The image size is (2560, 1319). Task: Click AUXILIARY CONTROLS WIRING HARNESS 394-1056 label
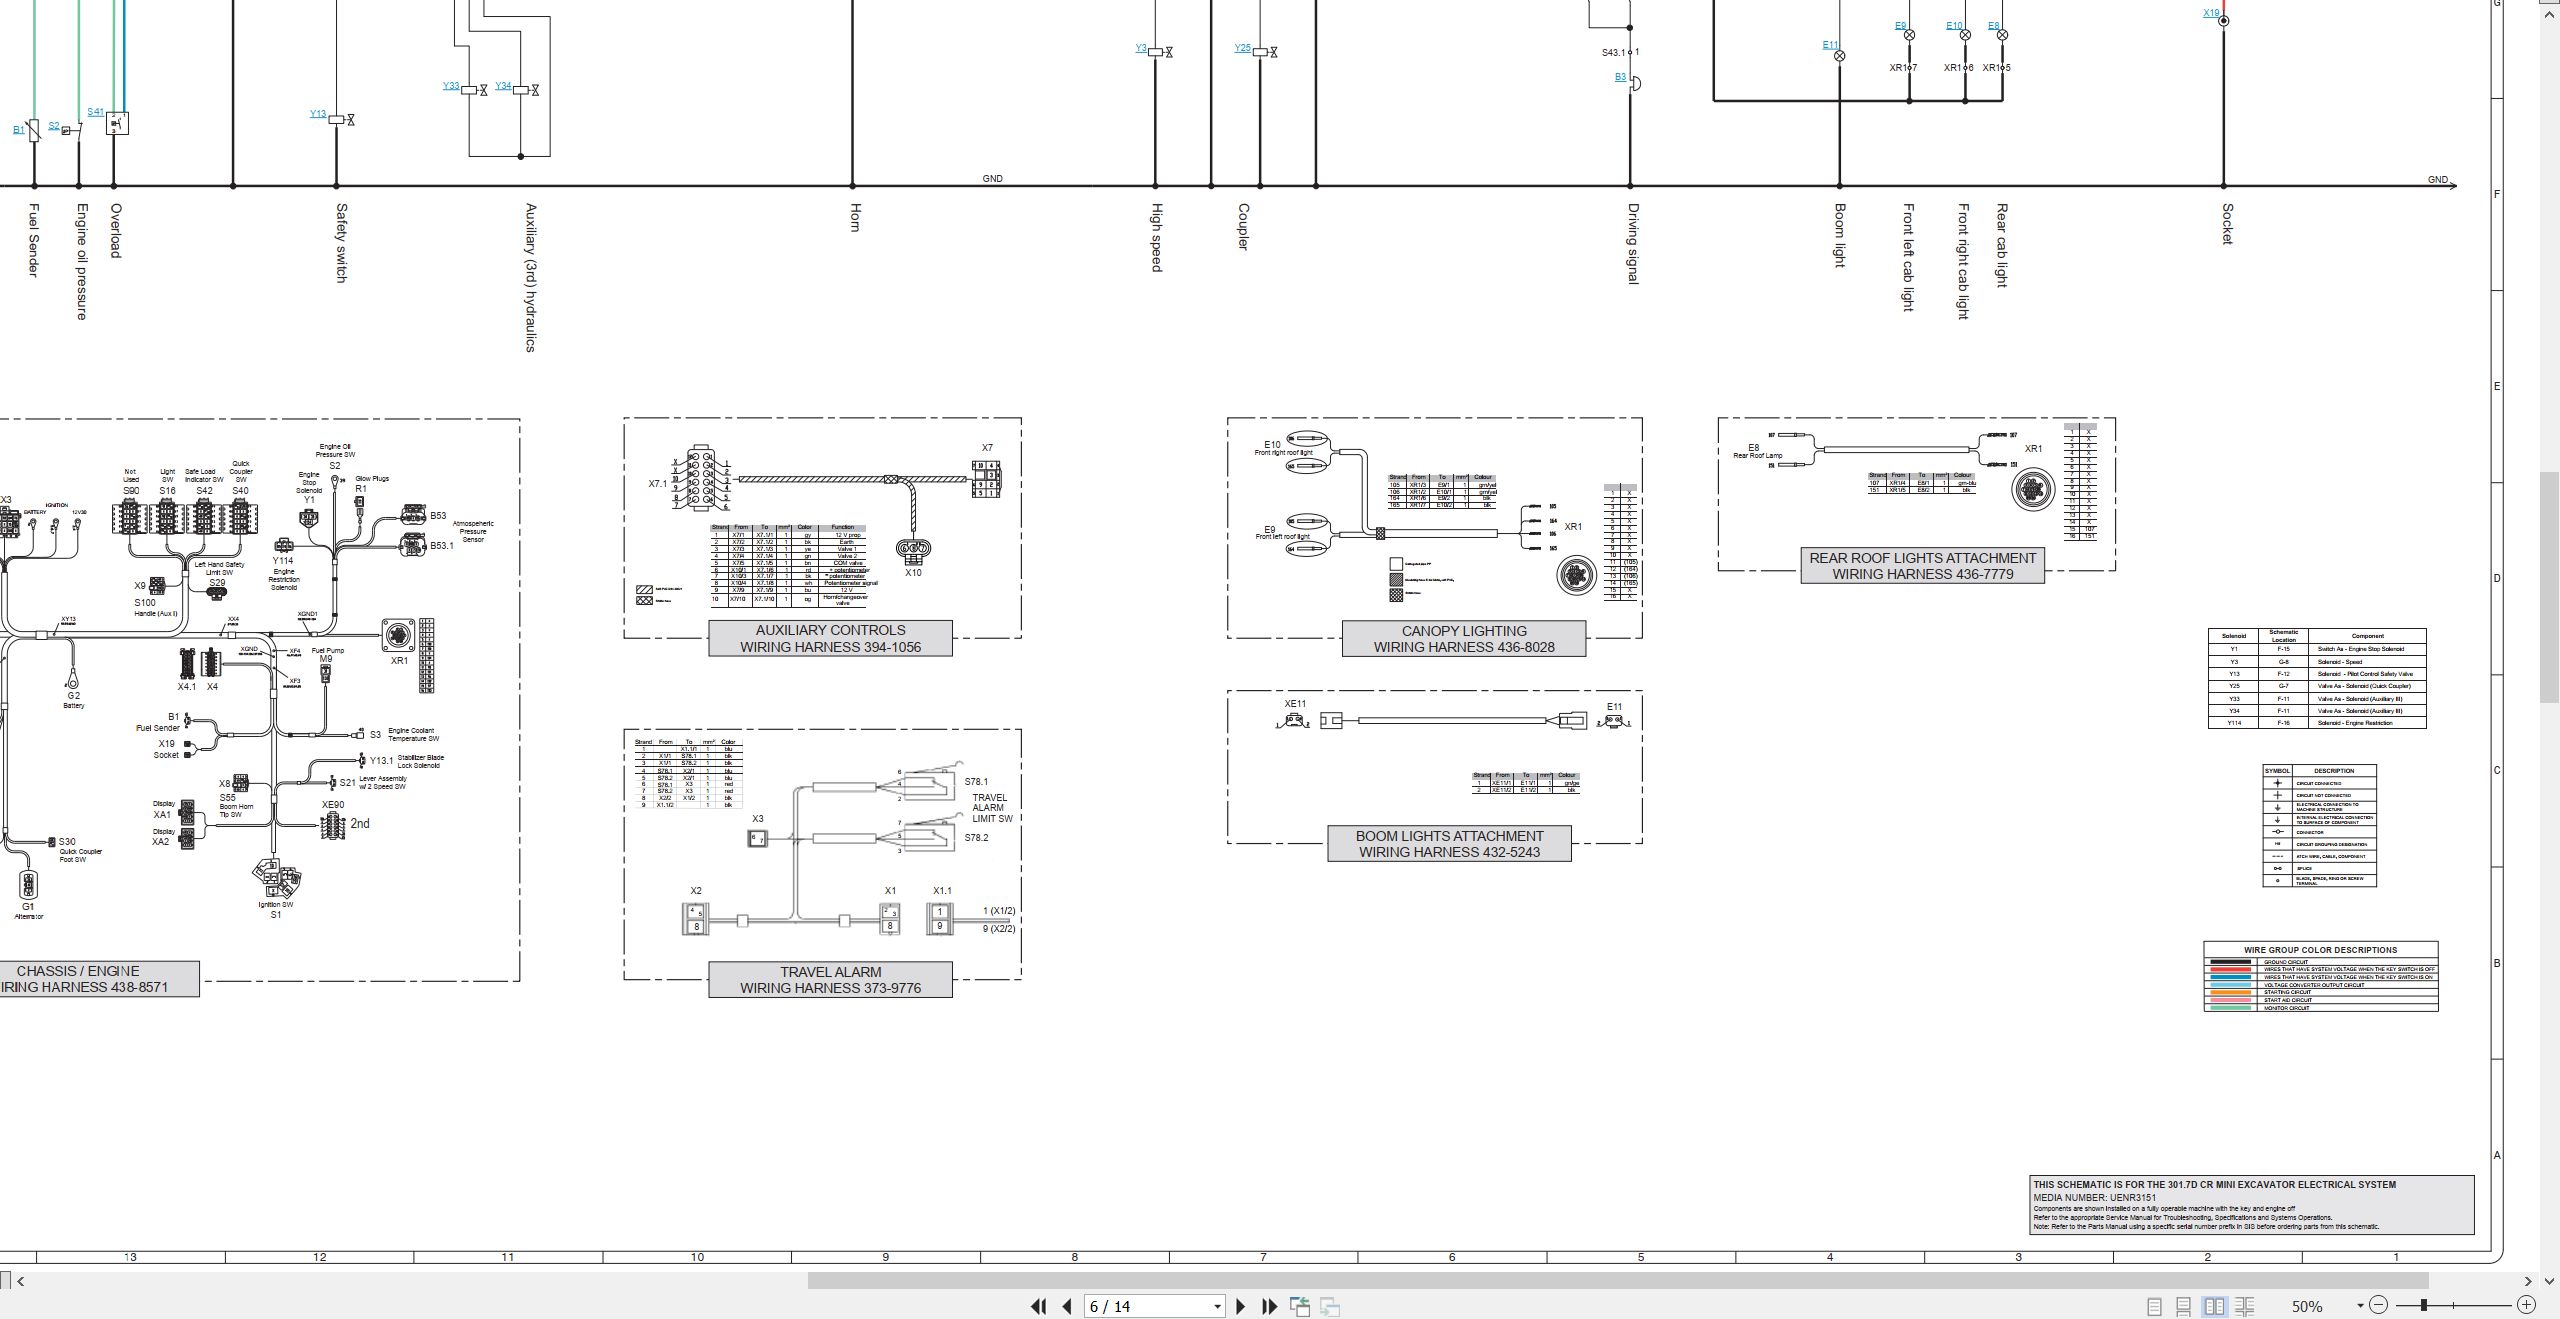pyautogui.click(x=830, y=638)
